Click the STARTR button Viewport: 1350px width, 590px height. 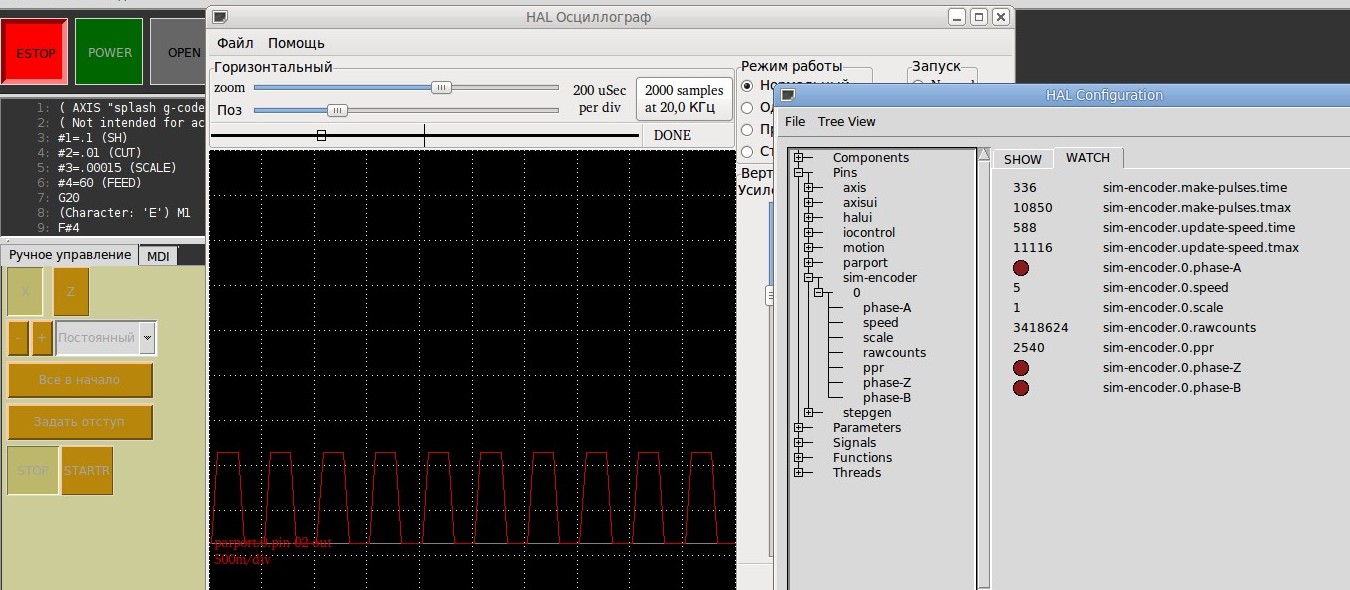tap(87, 470)
